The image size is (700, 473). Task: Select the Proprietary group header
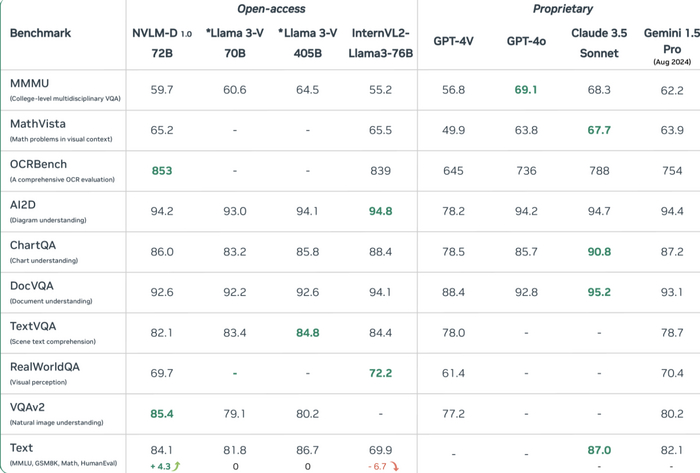pos(563,9)
